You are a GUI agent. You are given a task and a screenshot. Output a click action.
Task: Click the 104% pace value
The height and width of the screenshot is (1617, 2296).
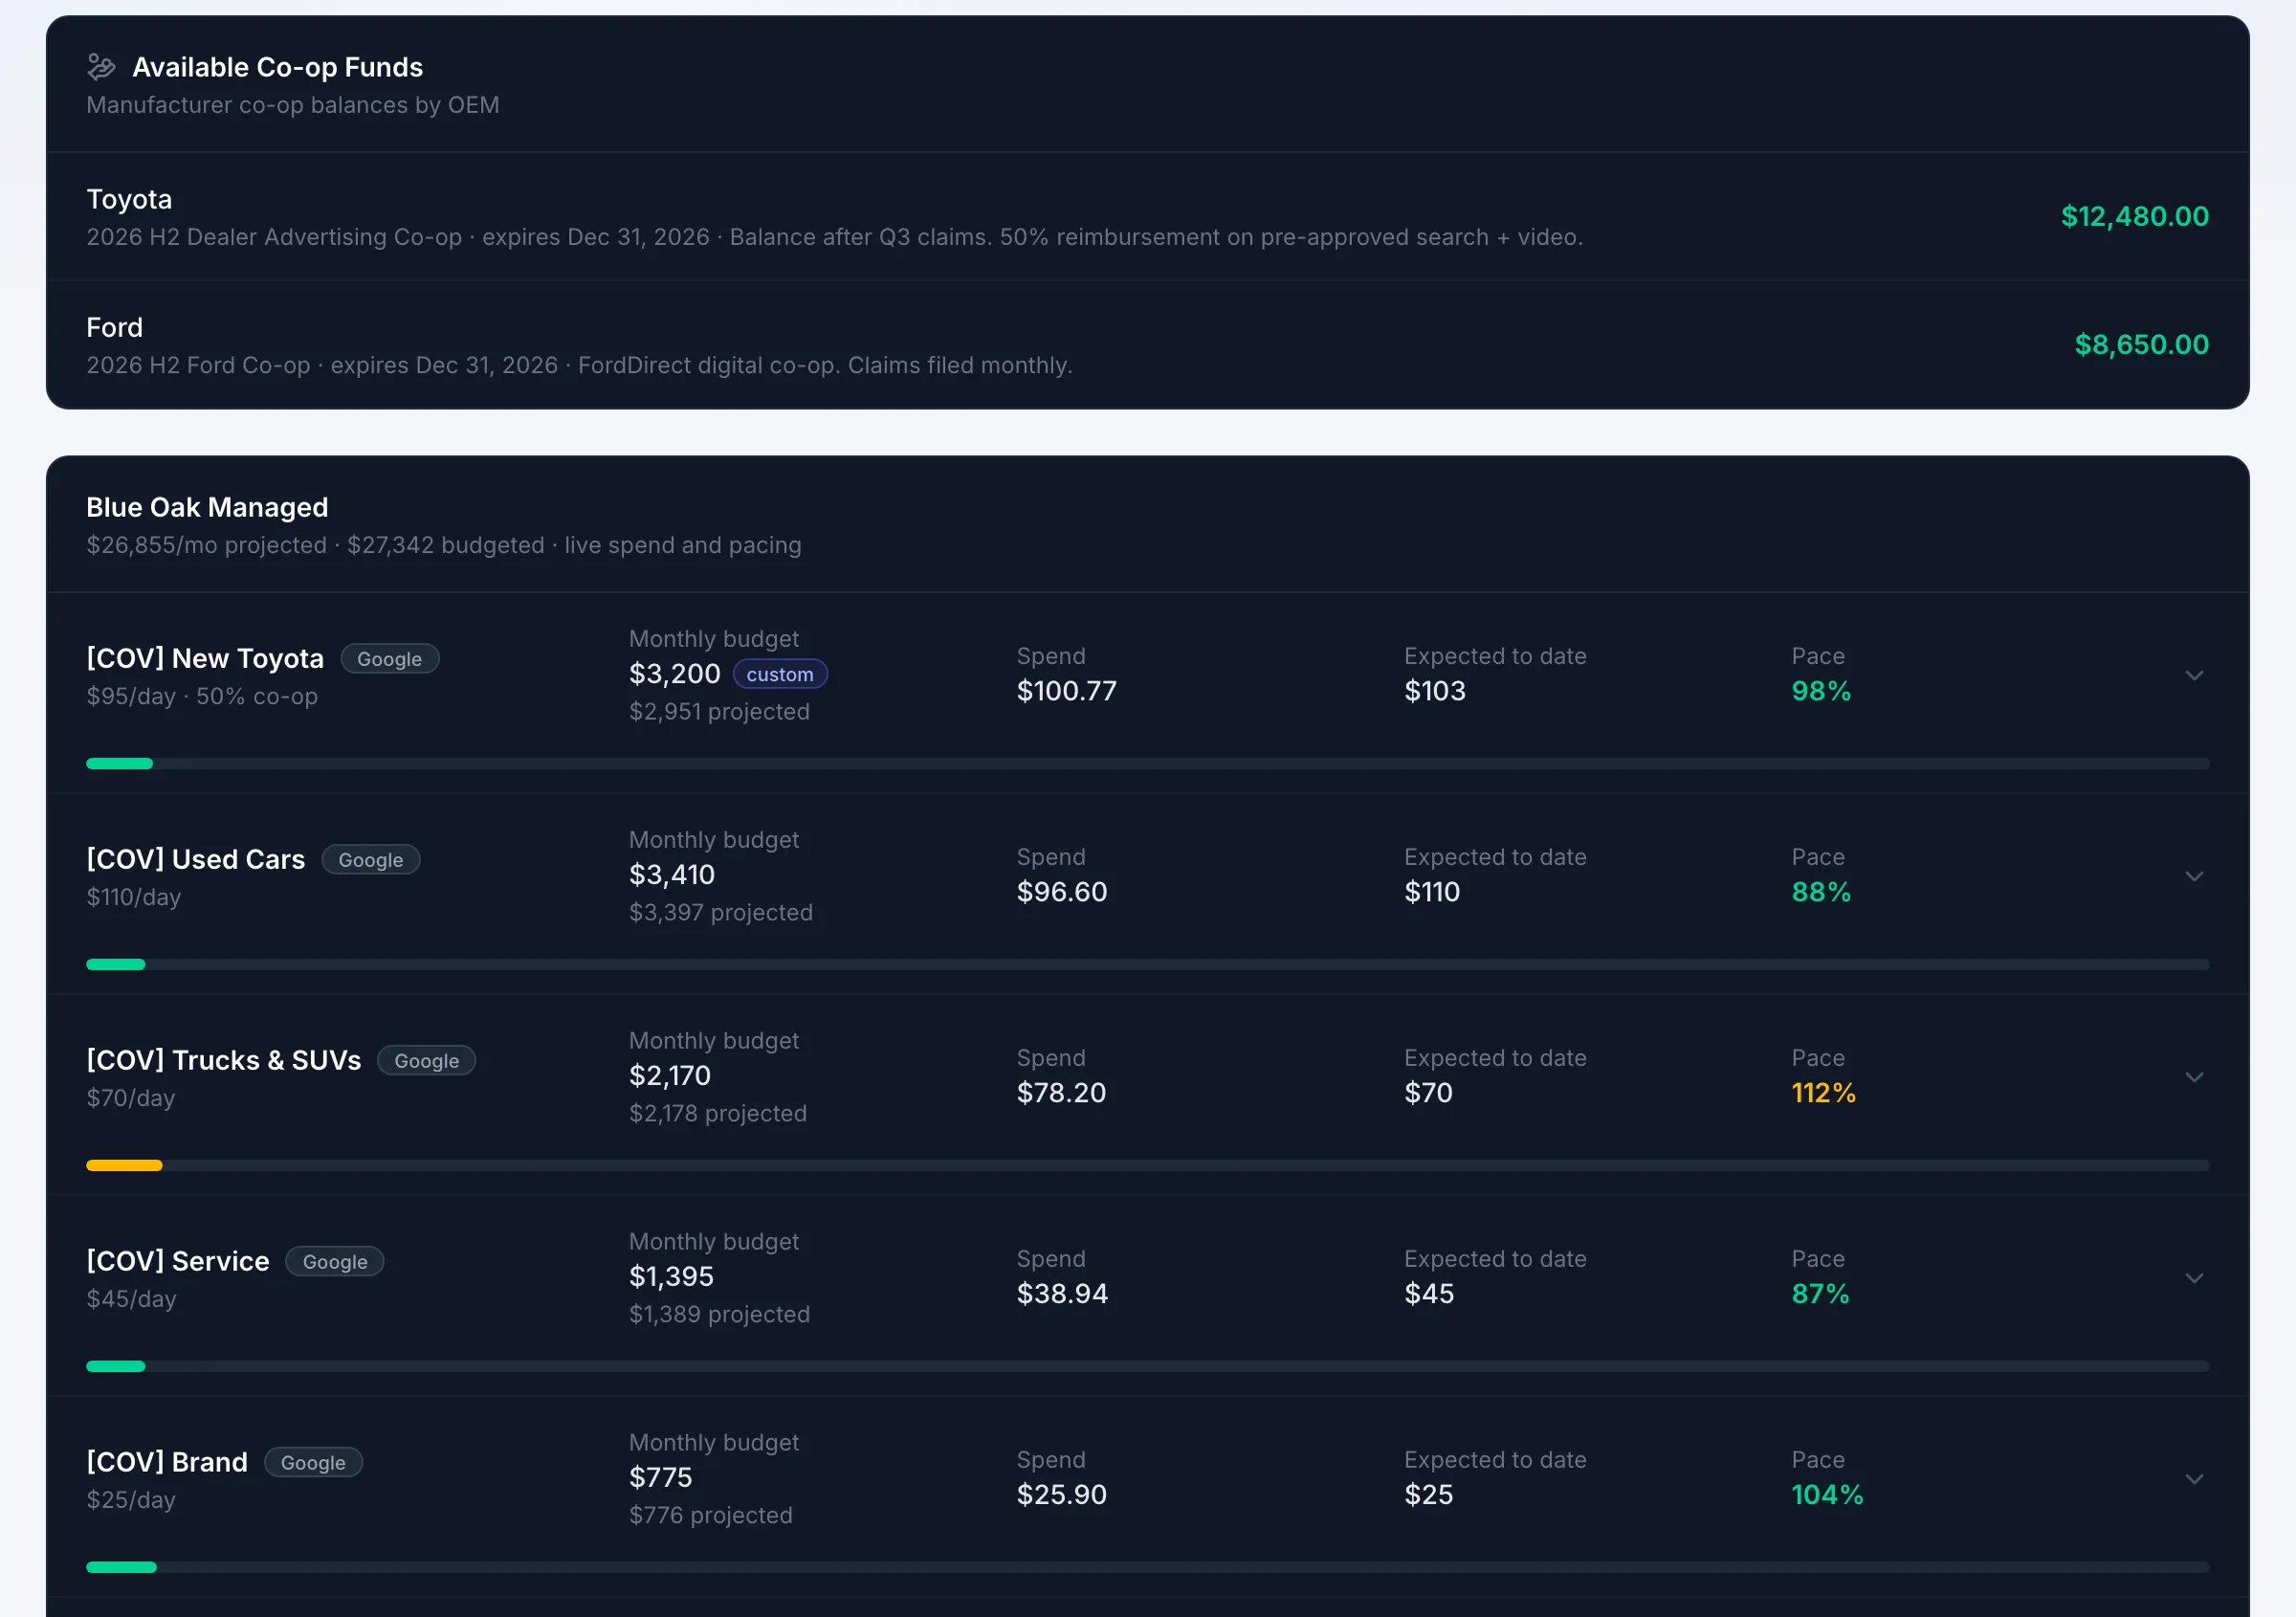[x=1827, y=1495]
